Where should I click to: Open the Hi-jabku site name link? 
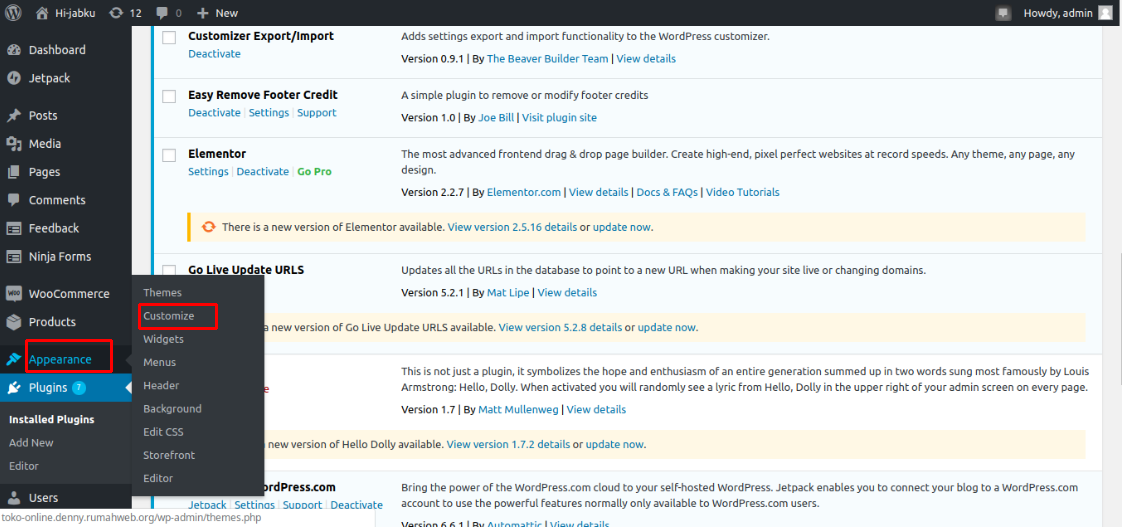(x=77, y=13)
